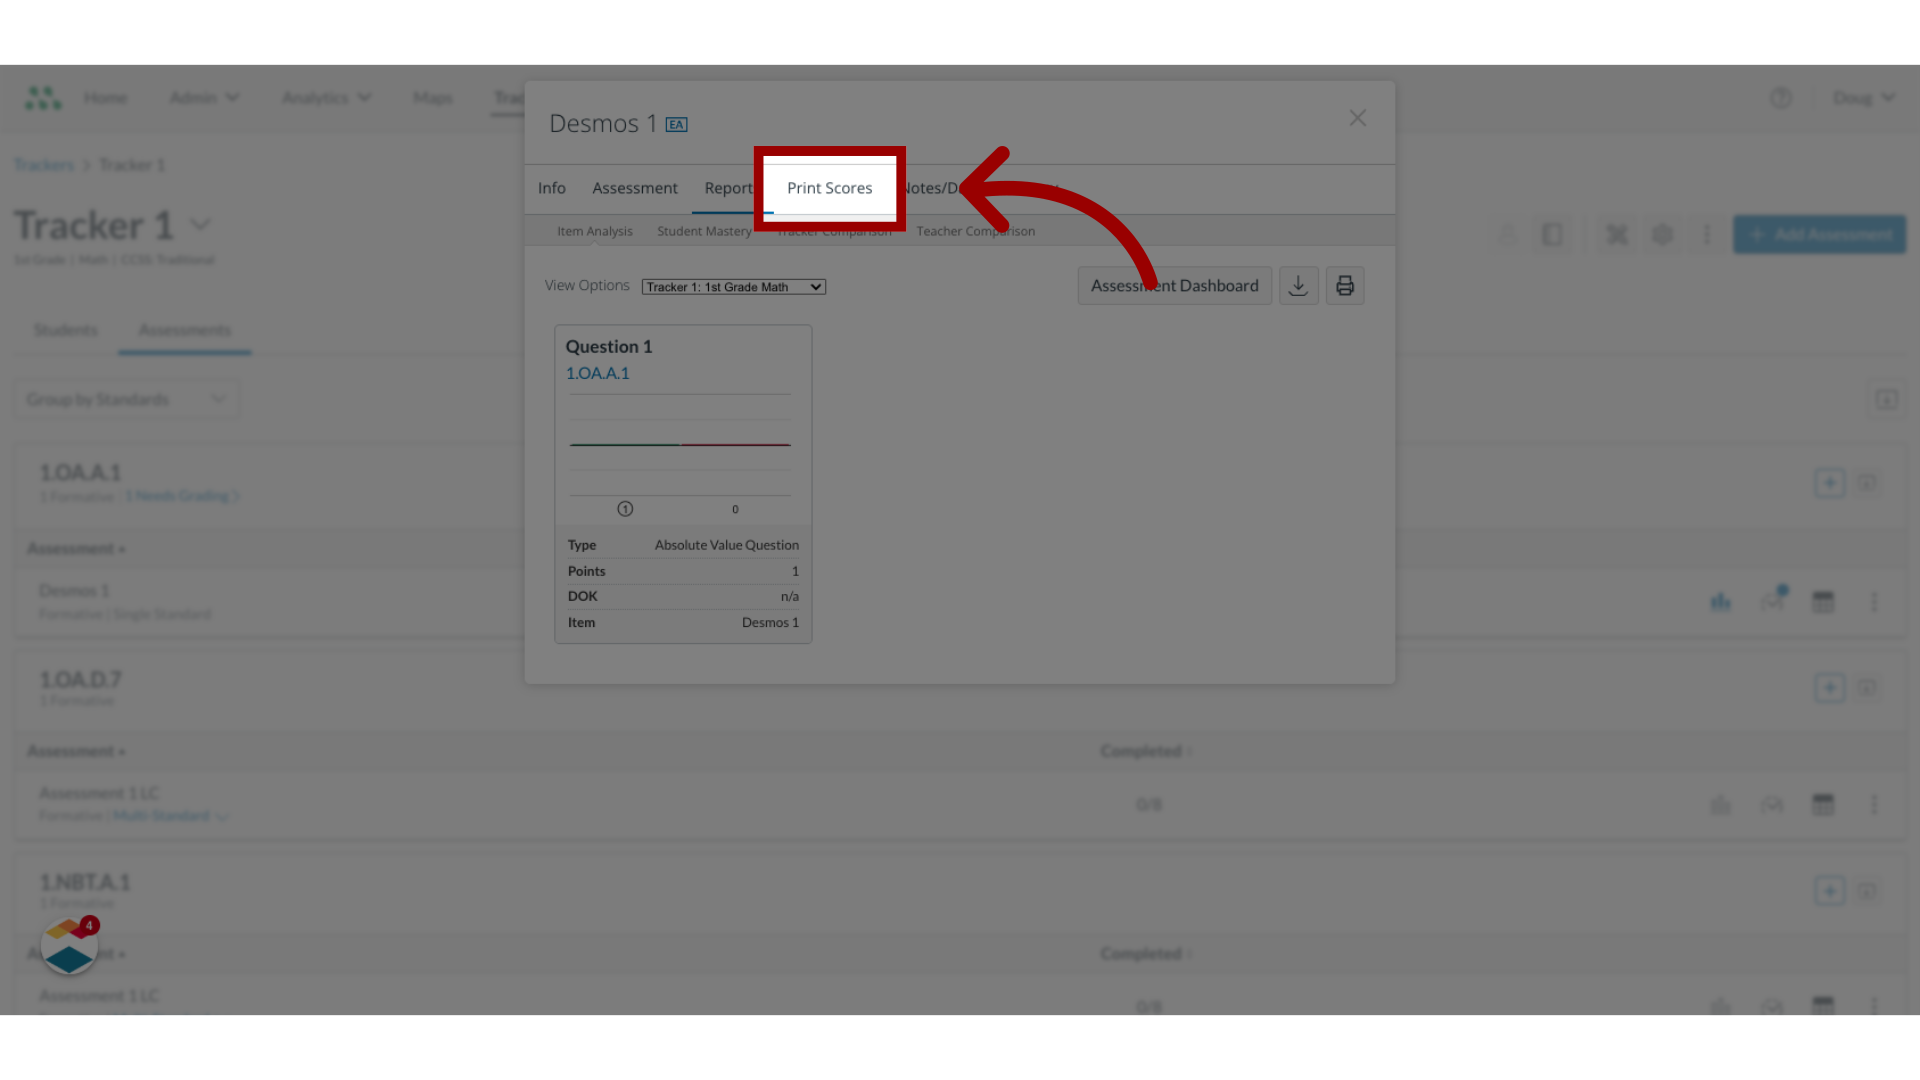Open the Print Scores tab
This screenshot has width=1920, height=1080.
pyautogui.click(x=829, y=188)
